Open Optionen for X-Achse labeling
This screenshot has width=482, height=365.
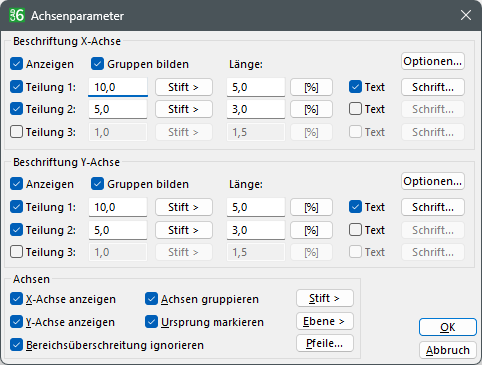tap(433, 61)
